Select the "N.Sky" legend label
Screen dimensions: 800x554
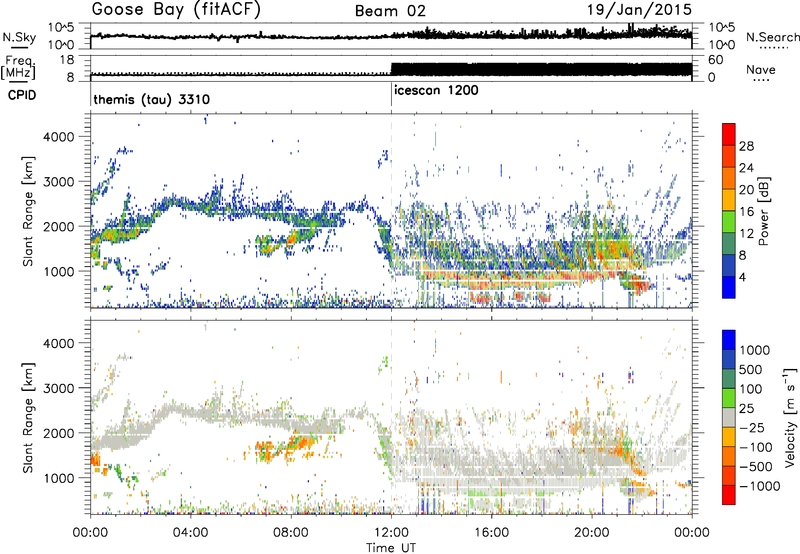pyautogui.click(x=19, y=37)
